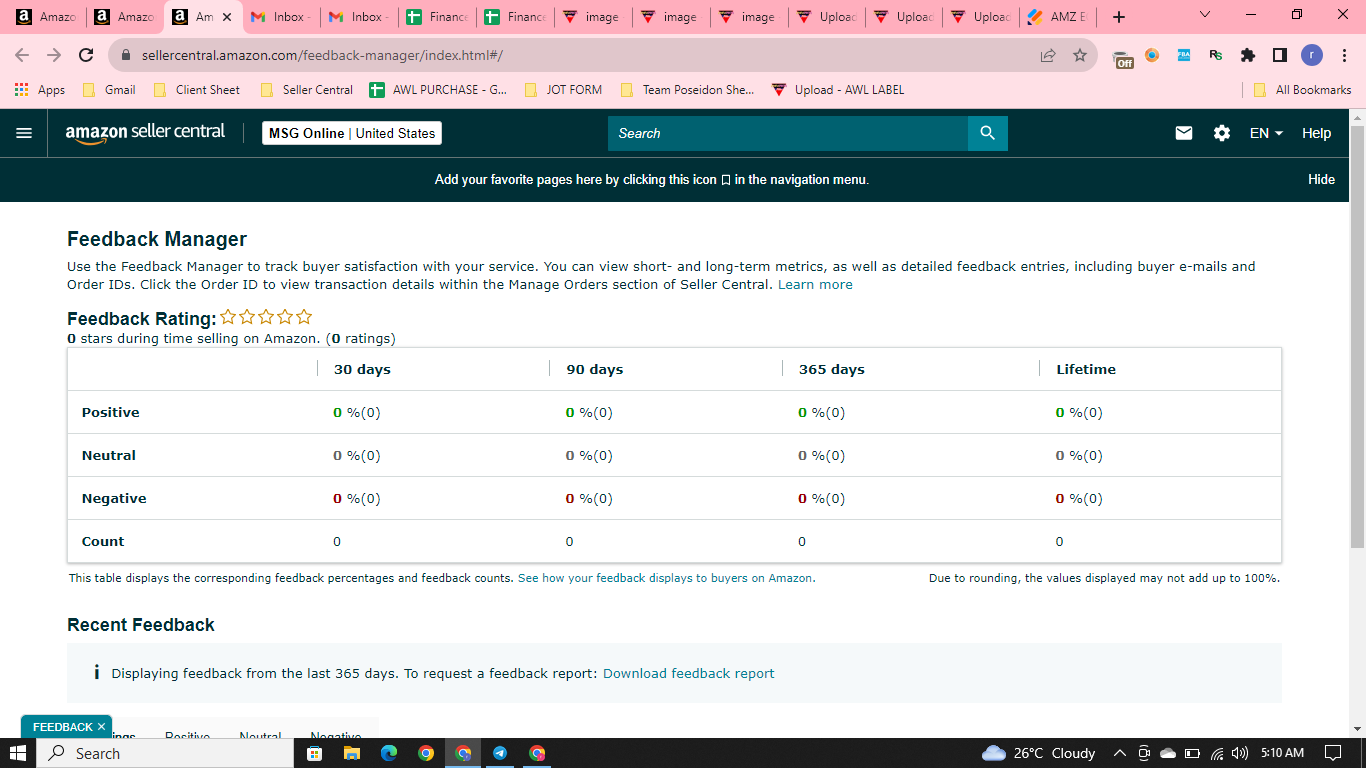
Task: Open the Seller Central hamburger navigation menu
Action: [24, 133]
